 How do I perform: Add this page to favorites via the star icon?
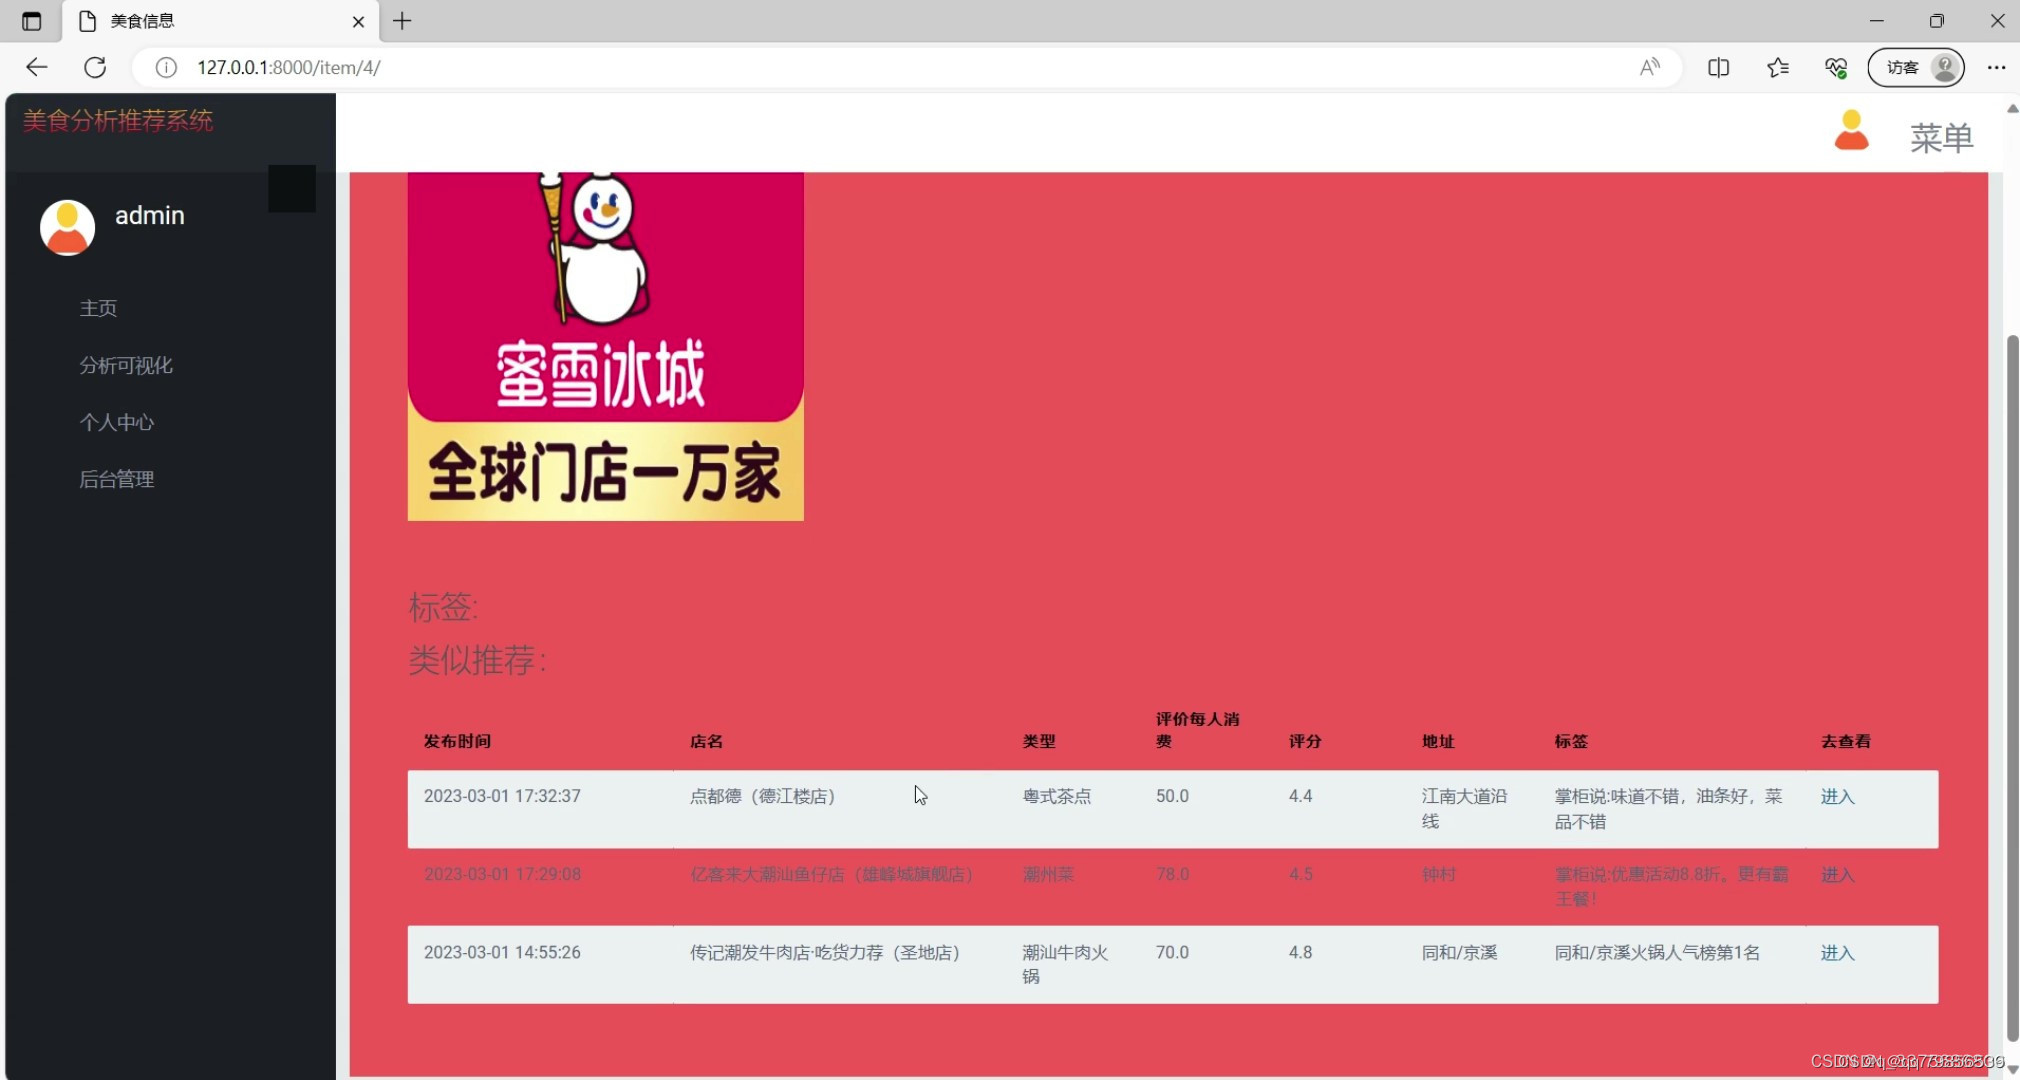point(1777,67)
